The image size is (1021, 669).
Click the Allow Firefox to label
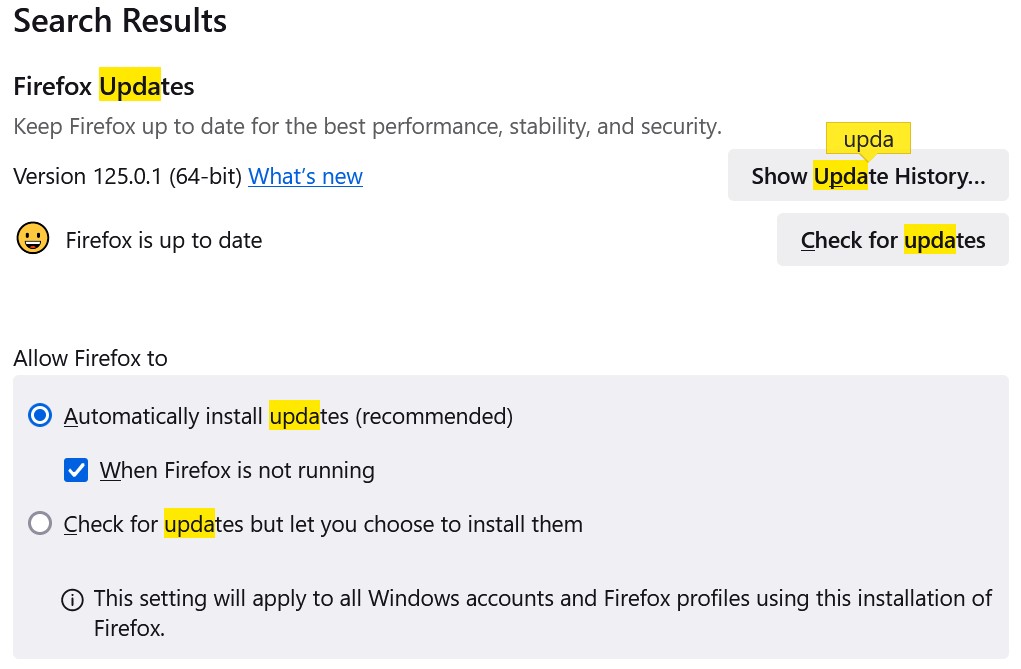click(x=90, y=358)
